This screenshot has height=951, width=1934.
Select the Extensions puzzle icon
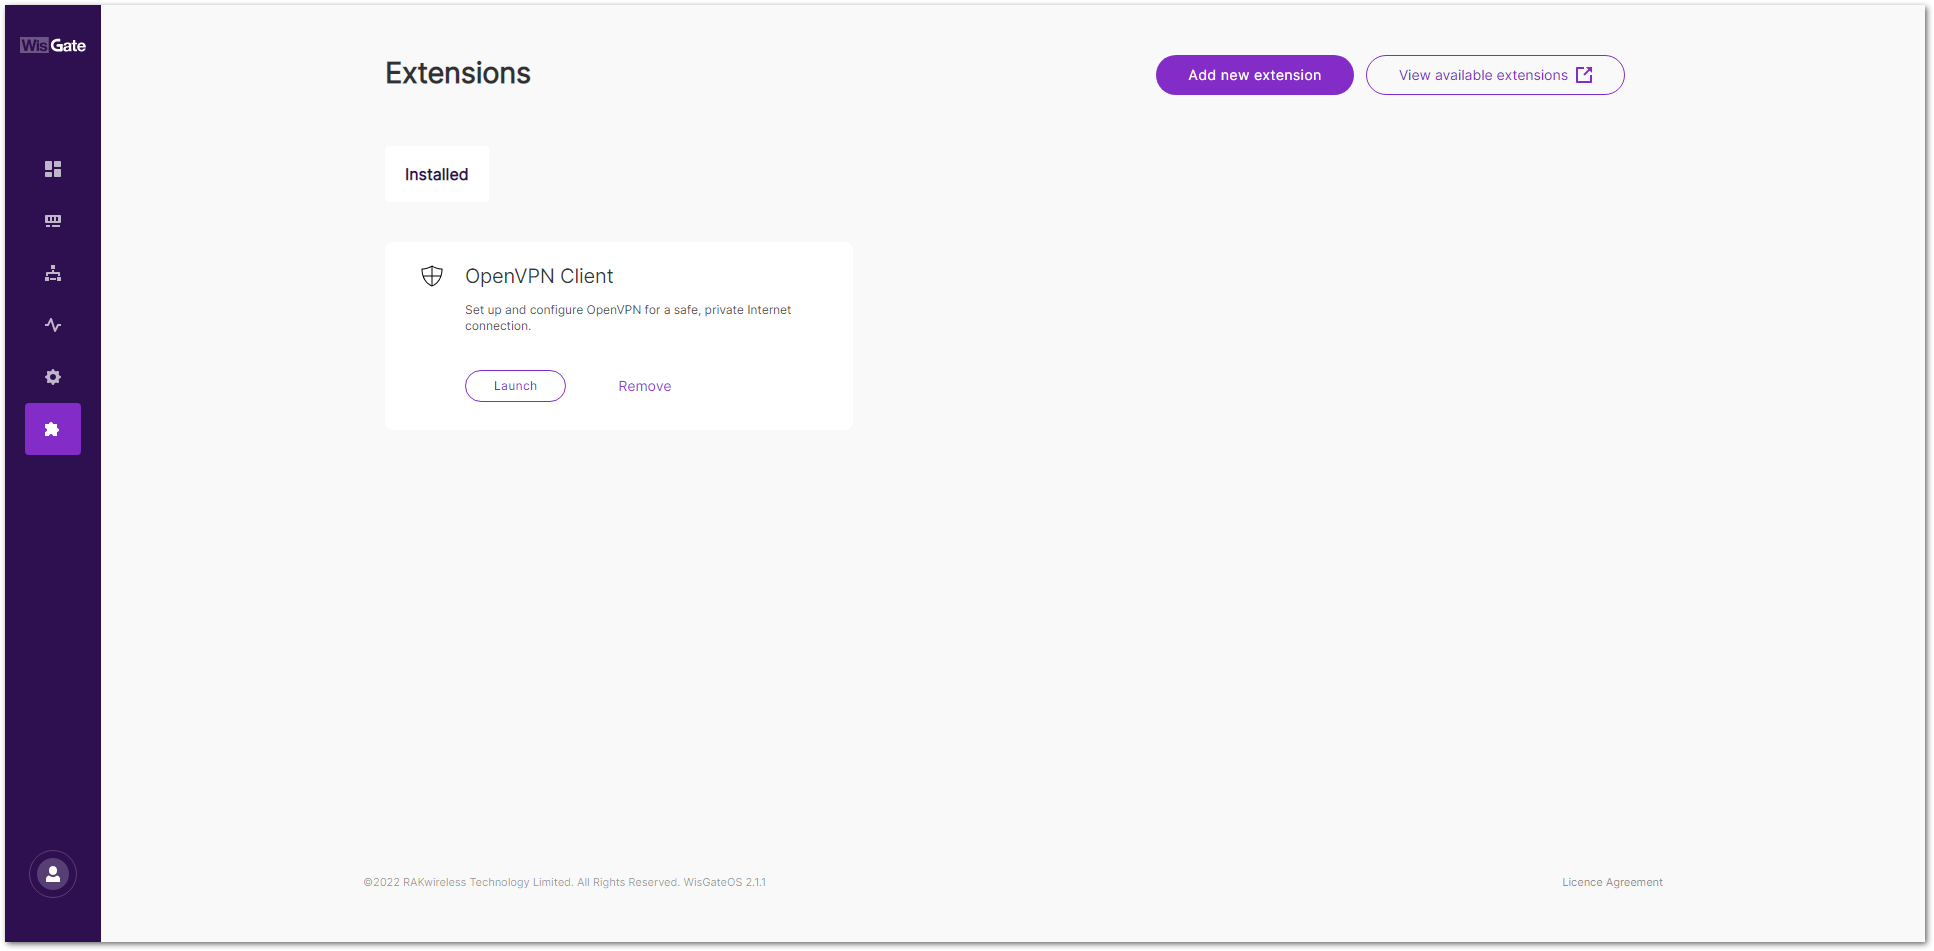pos(53,429)
